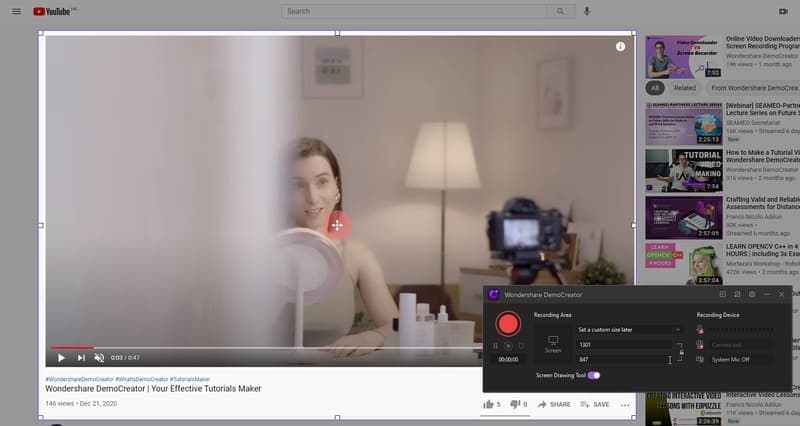Open the '[Webinar] SEAMEO-Partner' title link
Screen dimensions: 800x426
click(x=763, y=109)
